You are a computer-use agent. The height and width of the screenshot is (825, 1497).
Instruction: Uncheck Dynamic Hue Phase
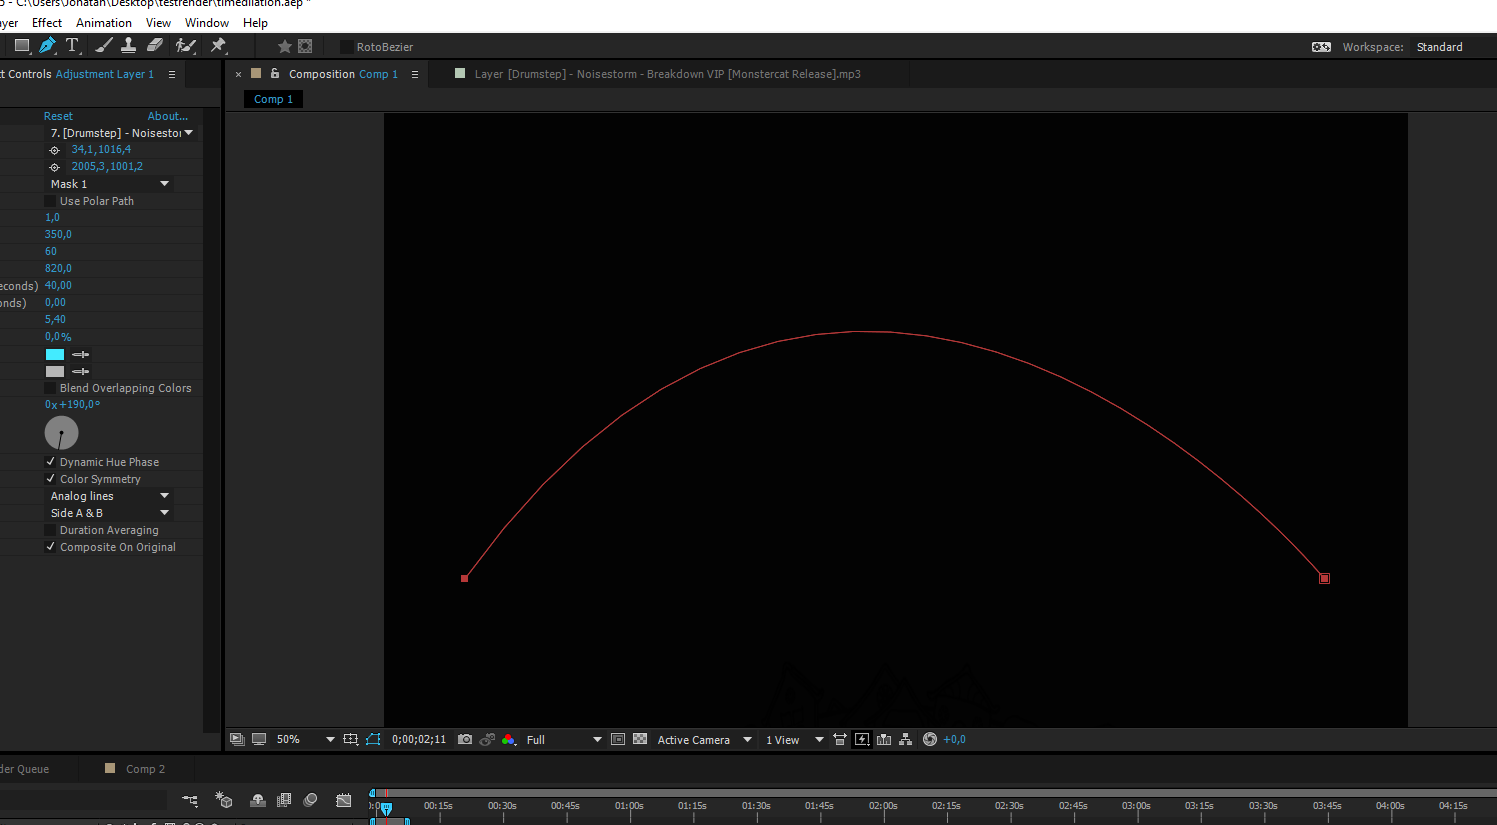point(51,462)
